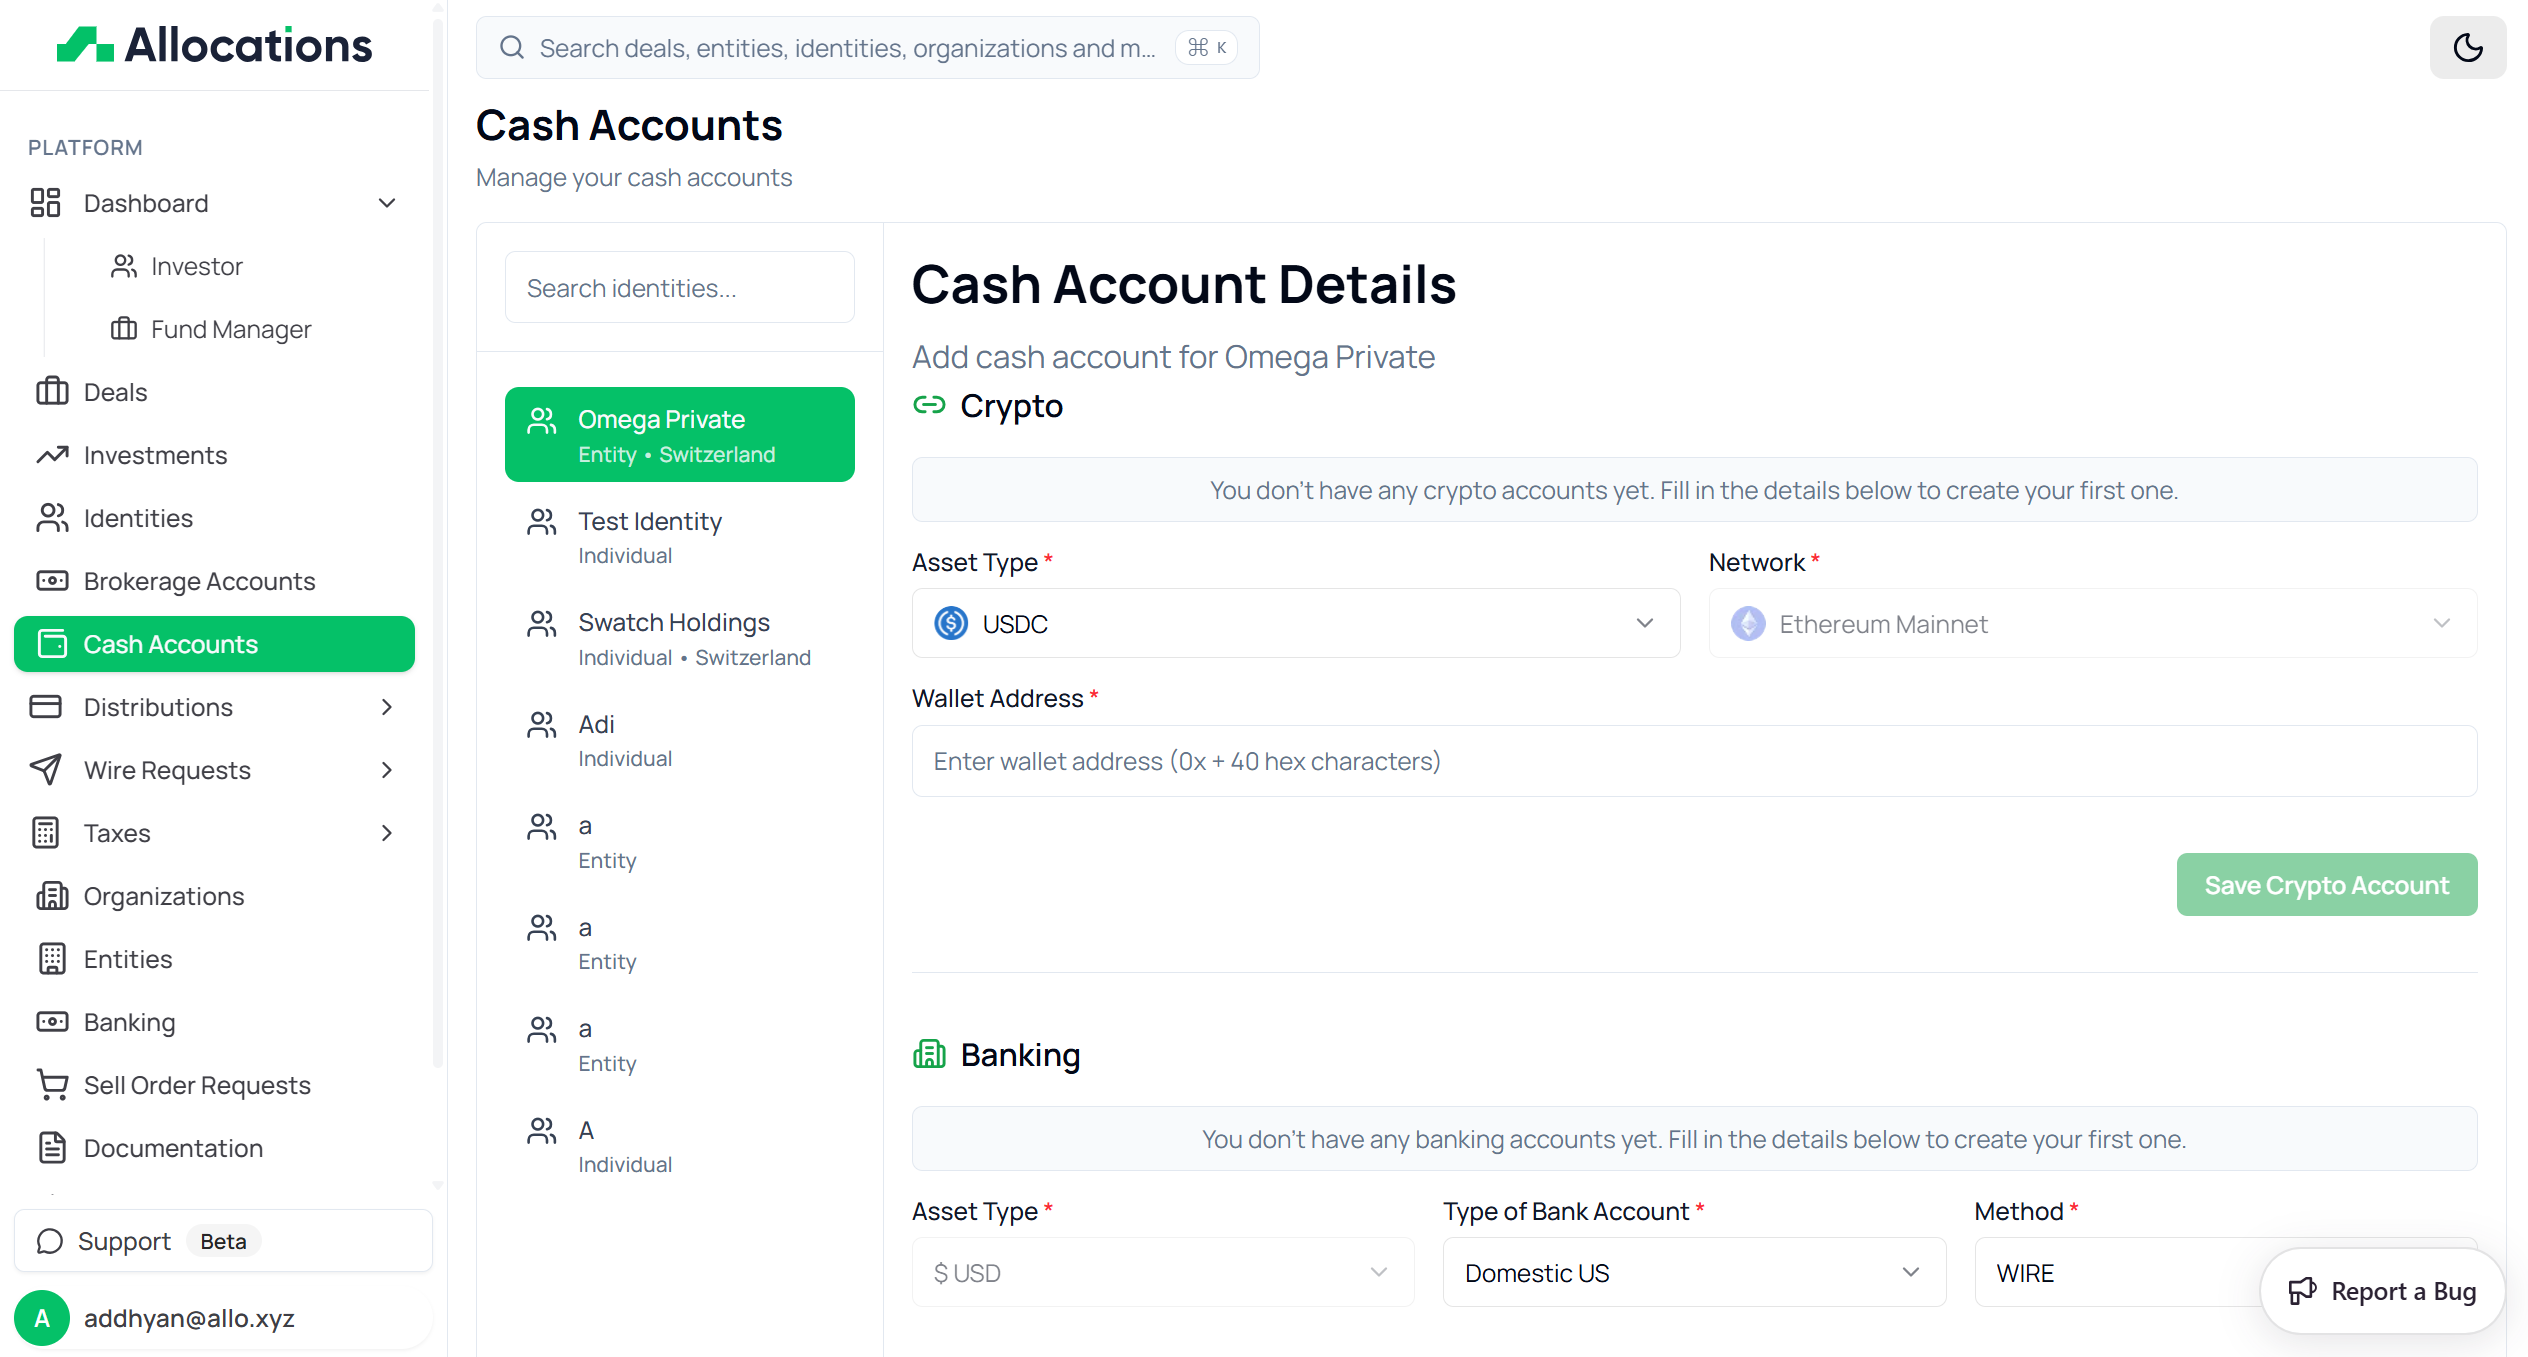The image size is (2528, 1357).
Task: Toggle dark mode with the moon icon
Action: (2467, 47)
